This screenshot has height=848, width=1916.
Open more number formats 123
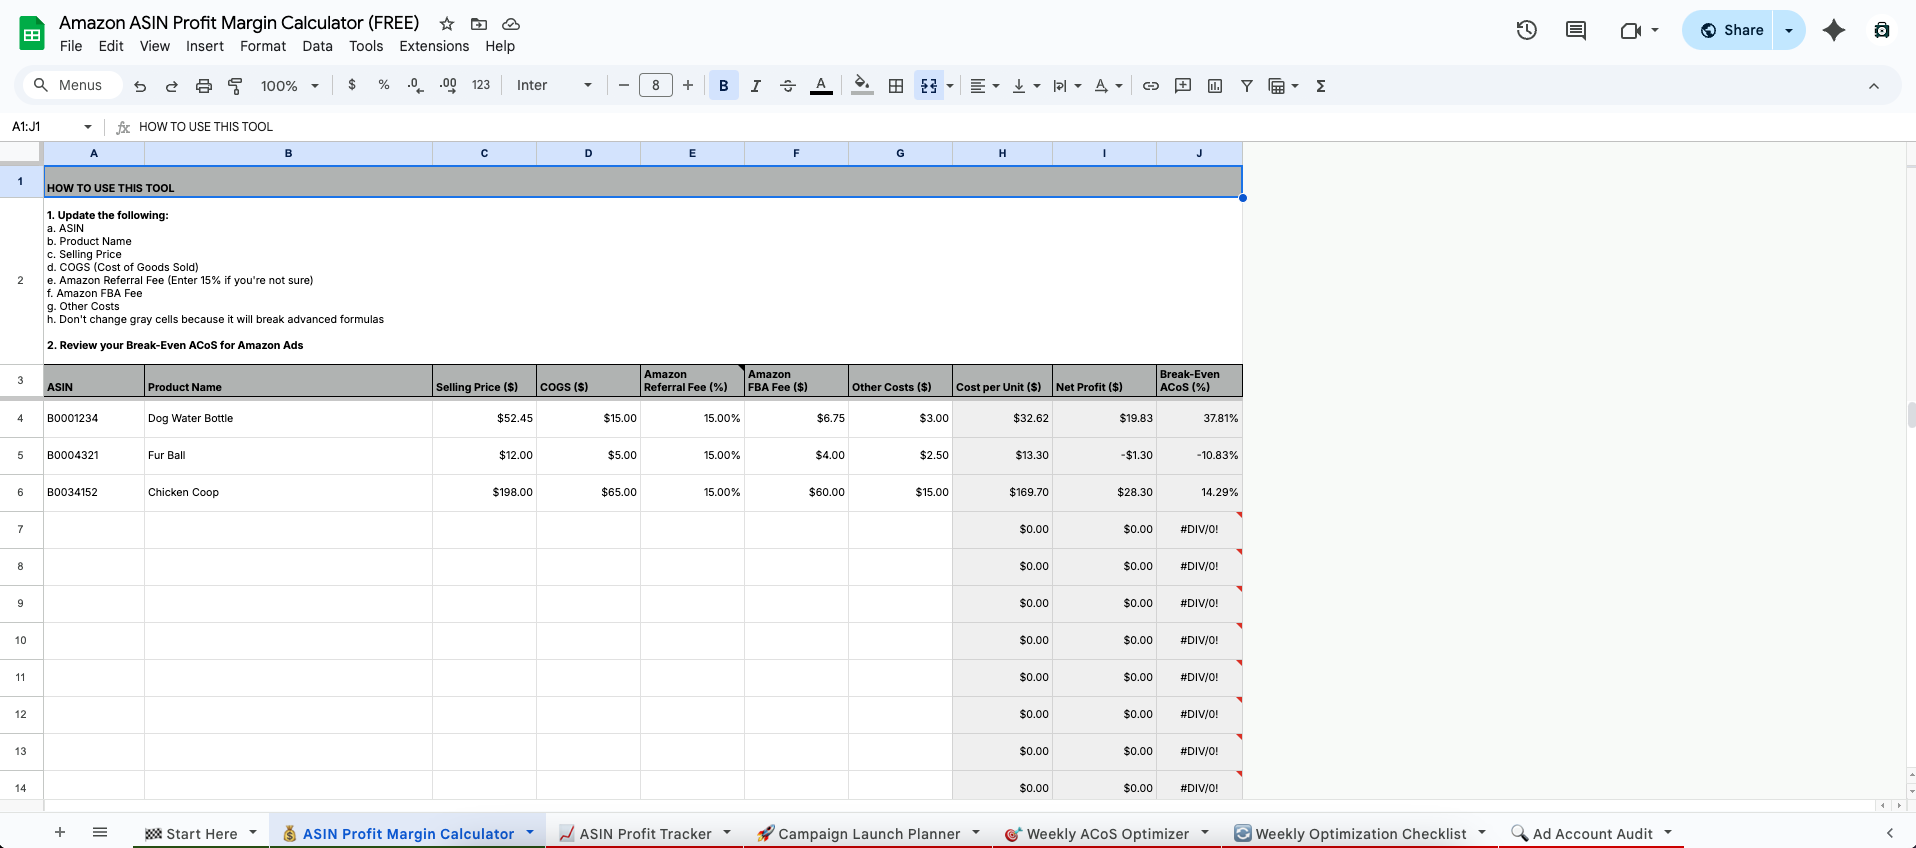click(481, 86)
